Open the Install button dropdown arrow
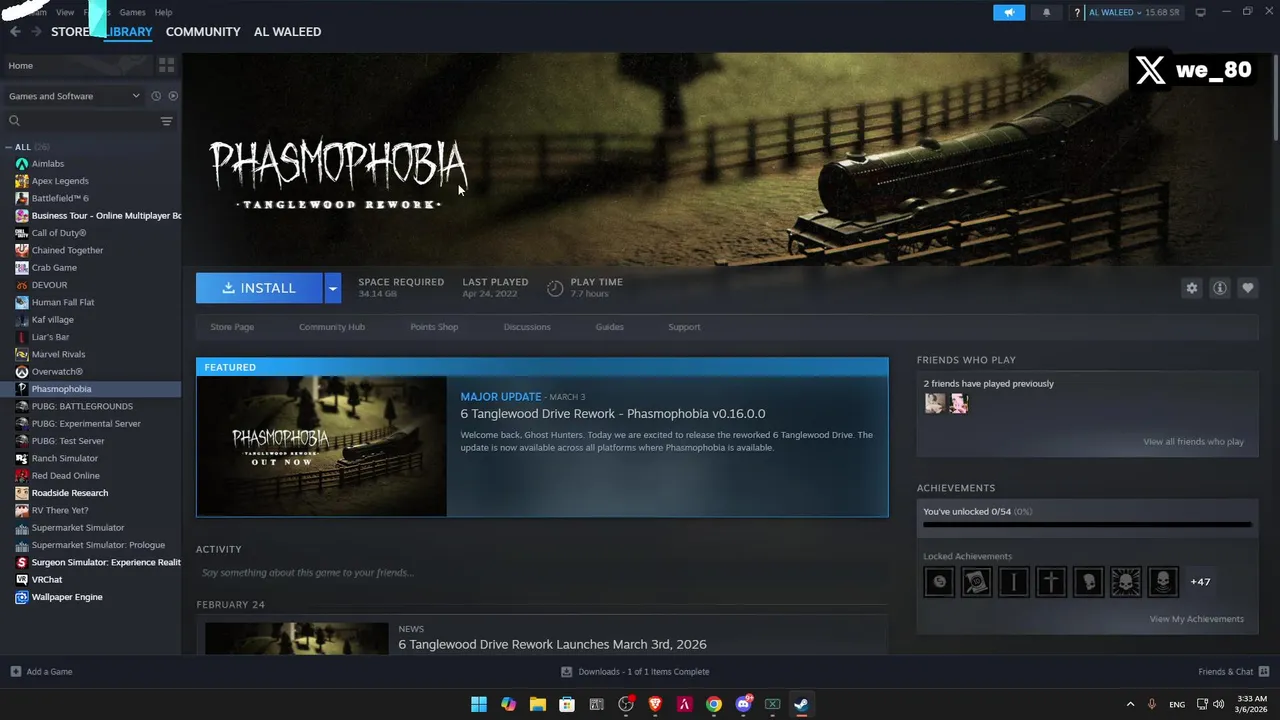The image size is (1280, 720). click(x=333, y=288)
